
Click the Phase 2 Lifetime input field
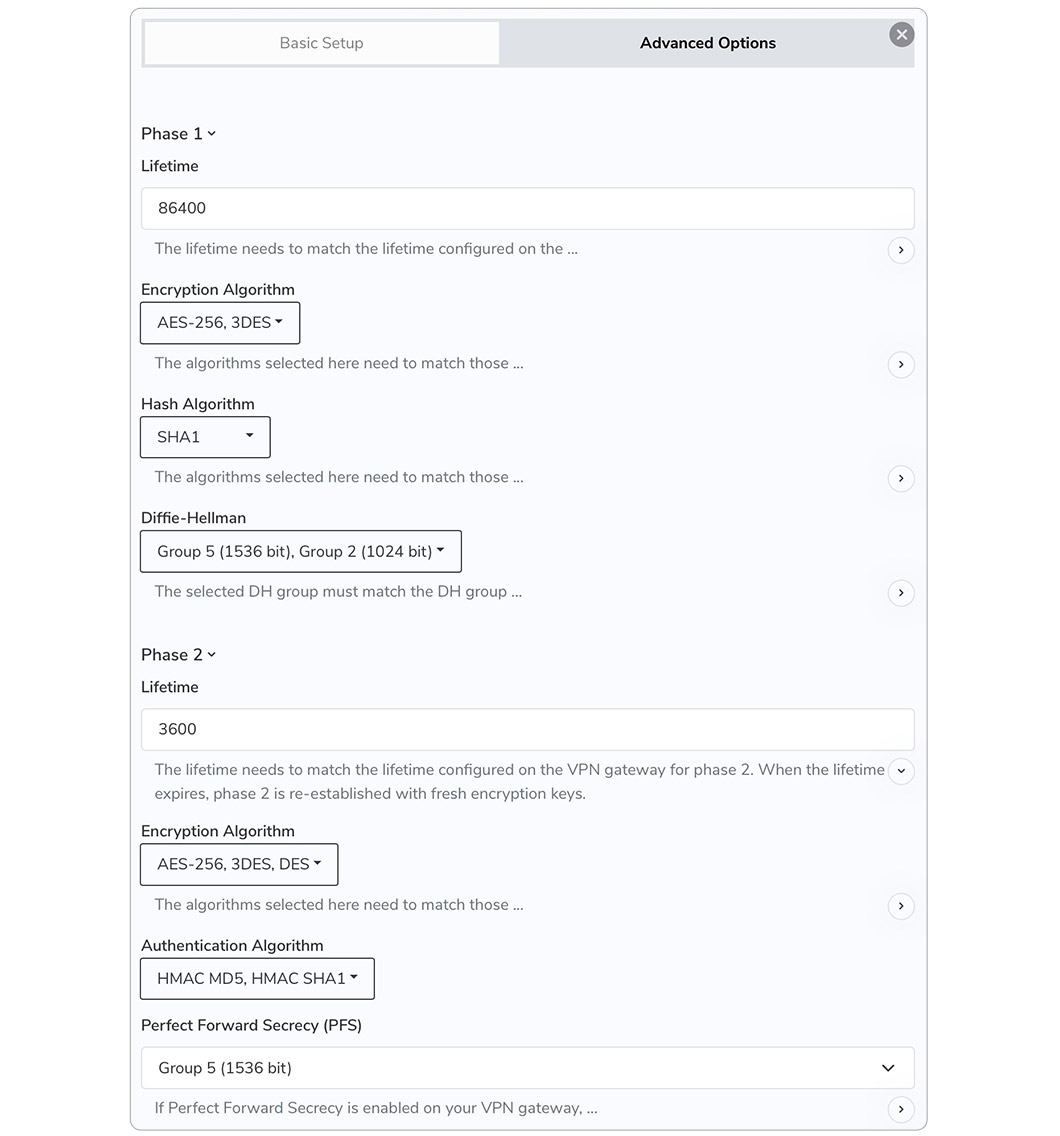pos(527,729)
